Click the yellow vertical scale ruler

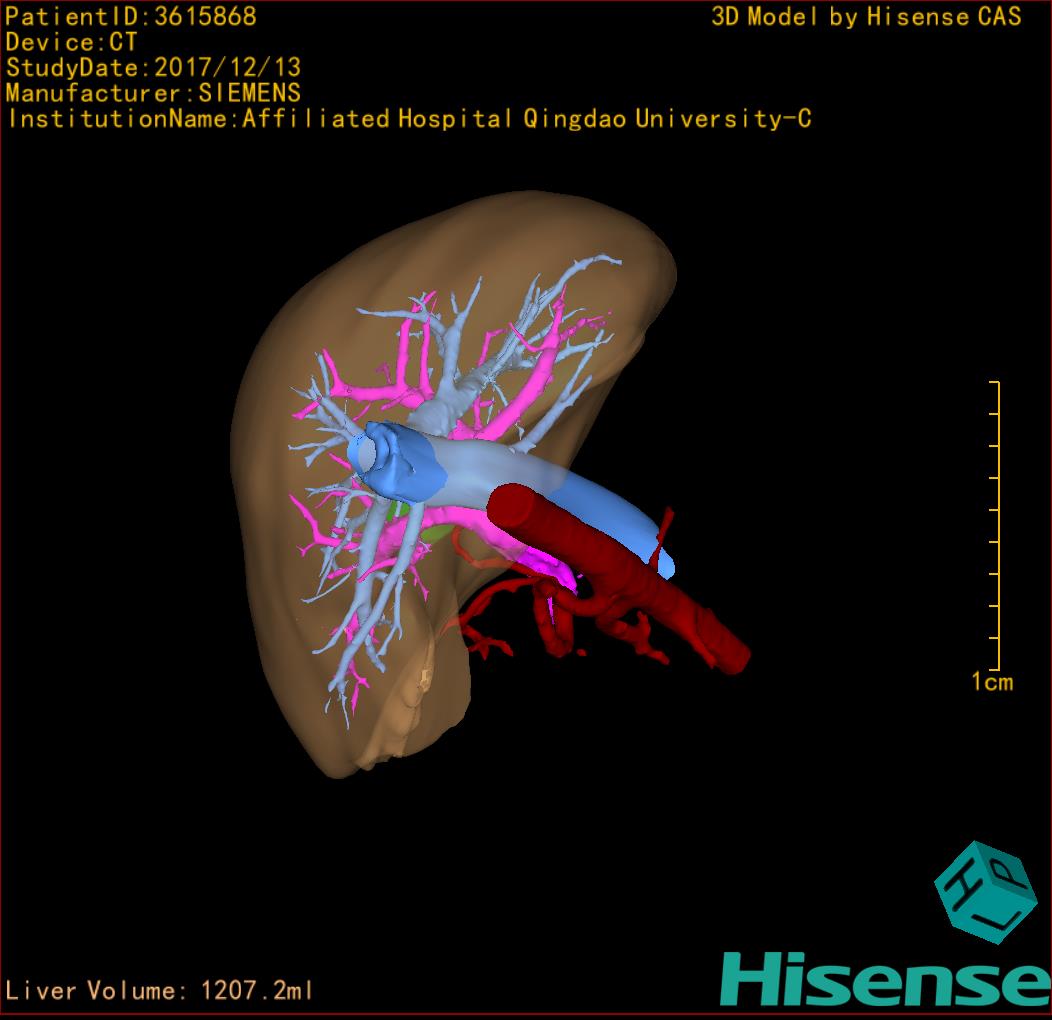(996, 525)
